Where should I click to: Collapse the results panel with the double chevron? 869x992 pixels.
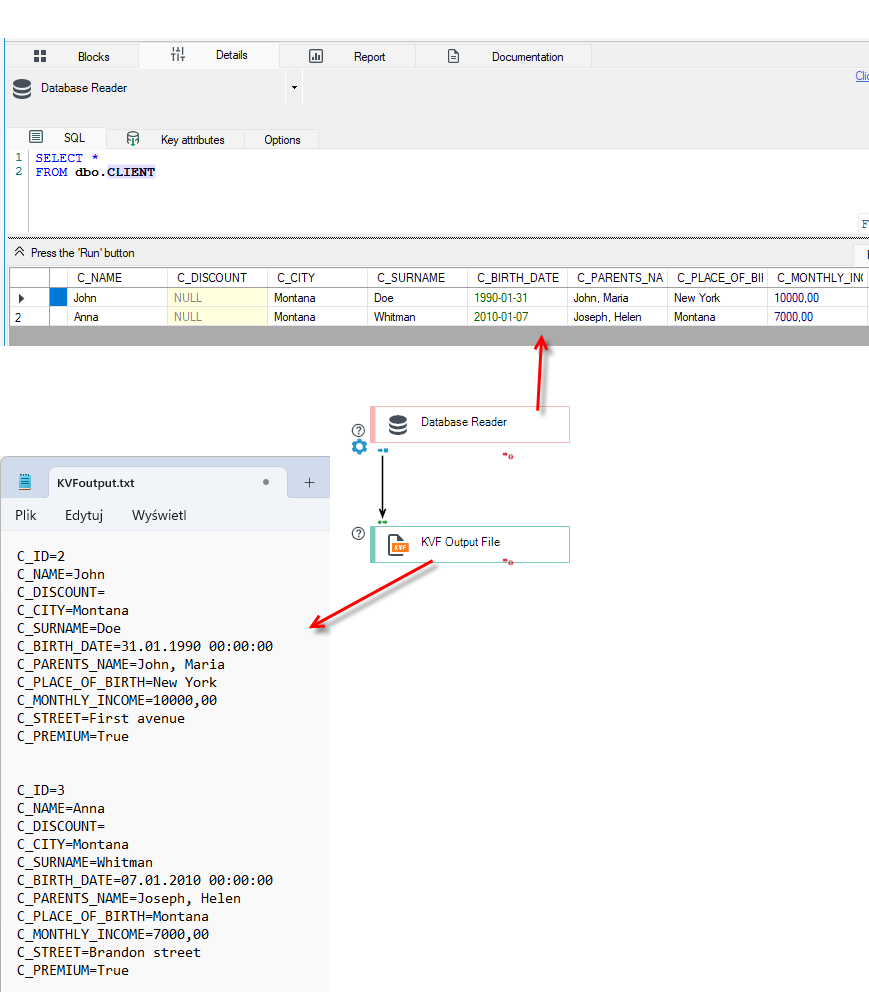pos(20,252)
